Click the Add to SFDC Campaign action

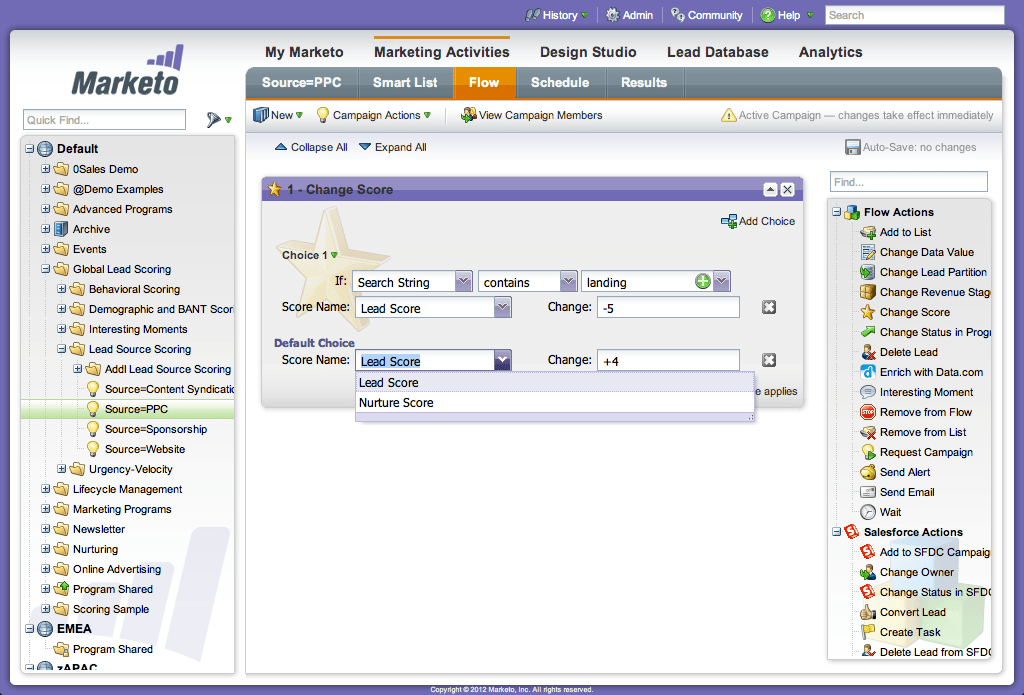(924, 552)
